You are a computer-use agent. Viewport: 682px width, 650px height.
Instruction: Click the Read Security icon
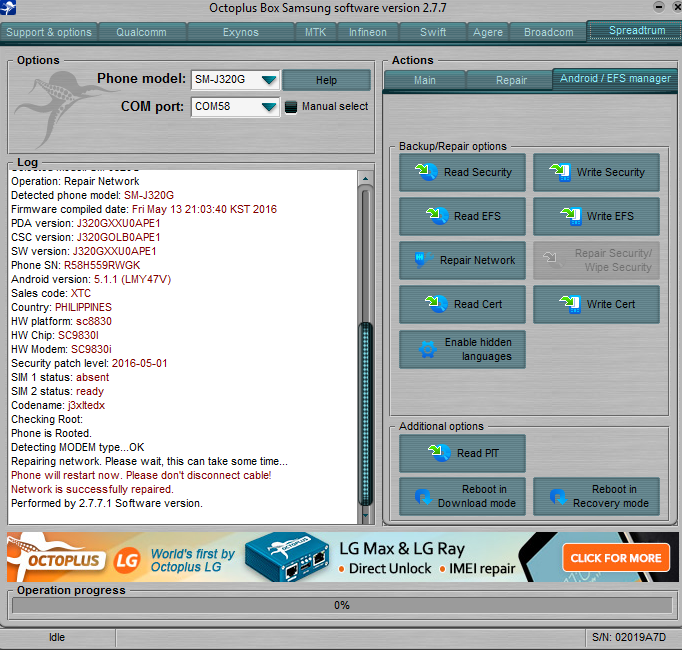(426, 172)
